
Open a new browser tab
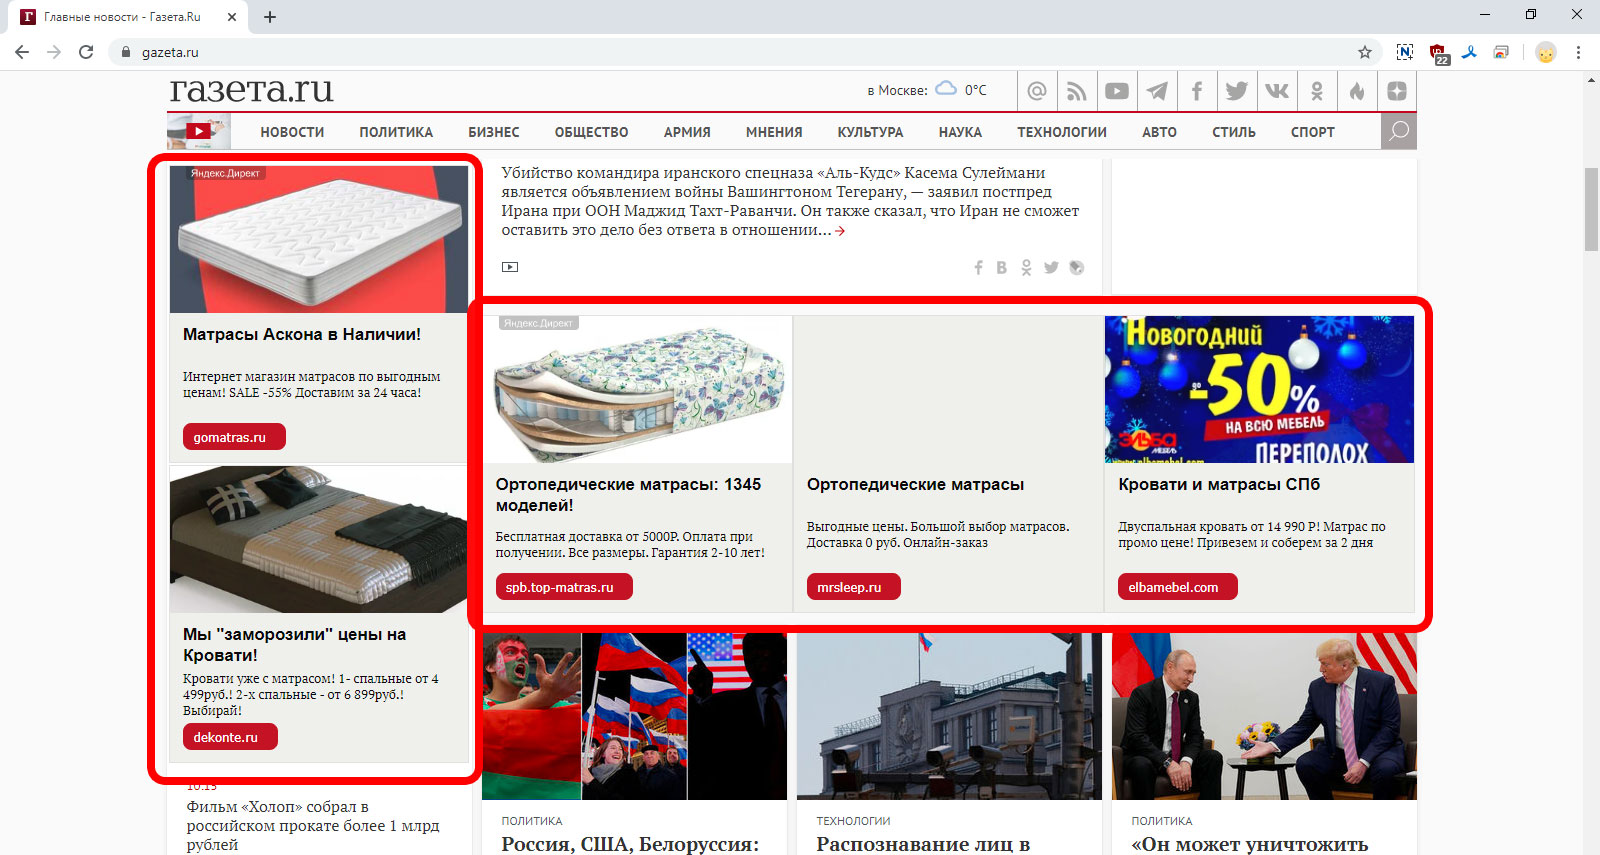(270, 16)
